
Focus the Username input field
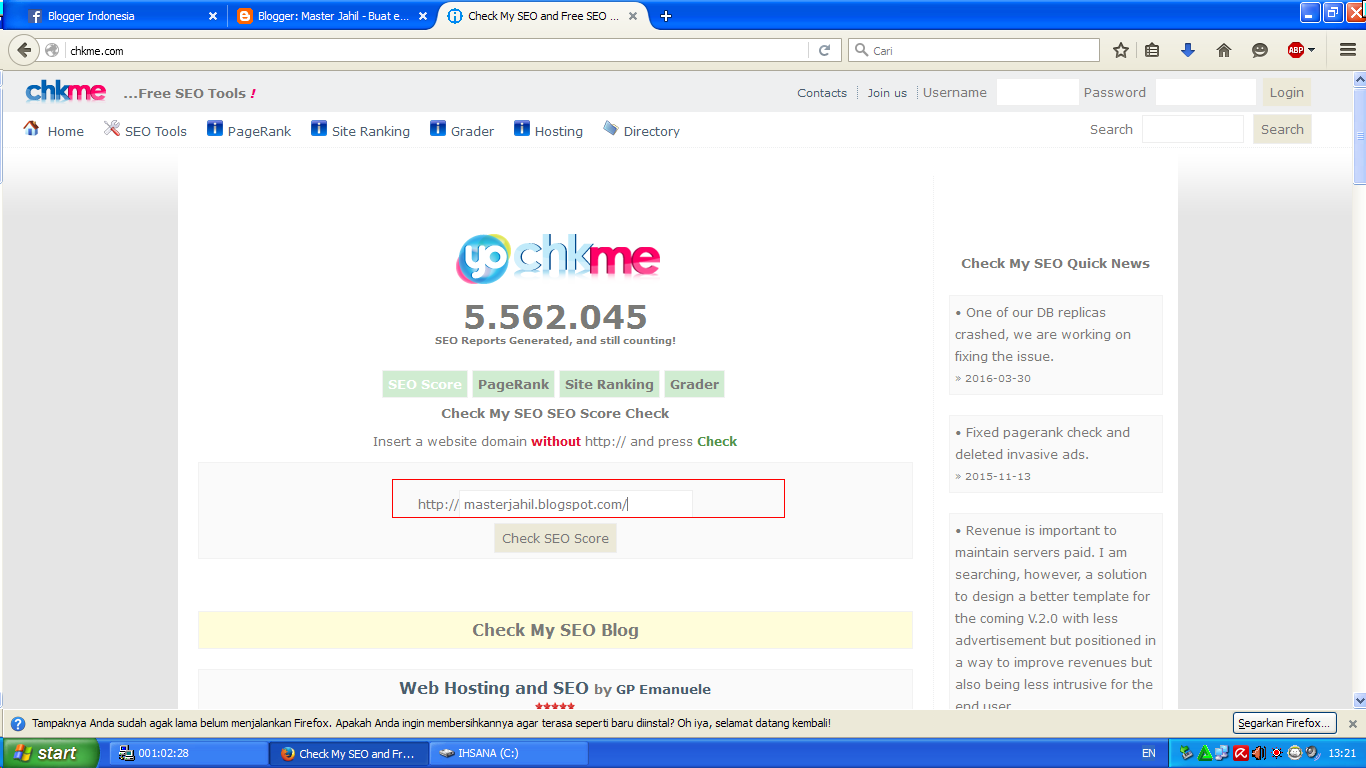[x=1037, y=92]
